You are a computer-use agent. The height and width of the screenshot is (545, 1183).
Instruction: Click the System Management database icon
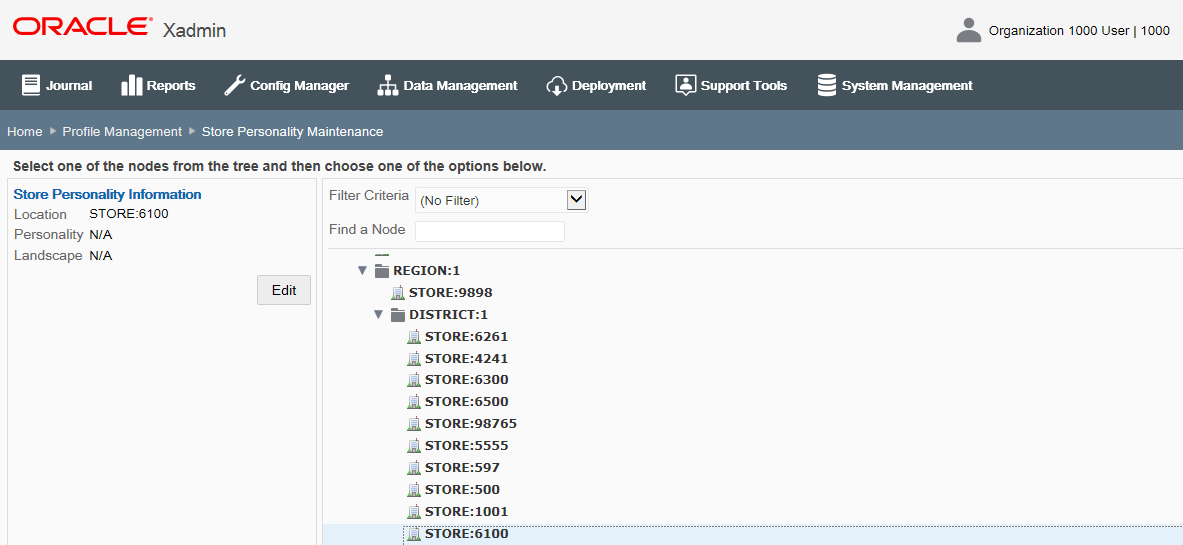click(x=827, y=85)
